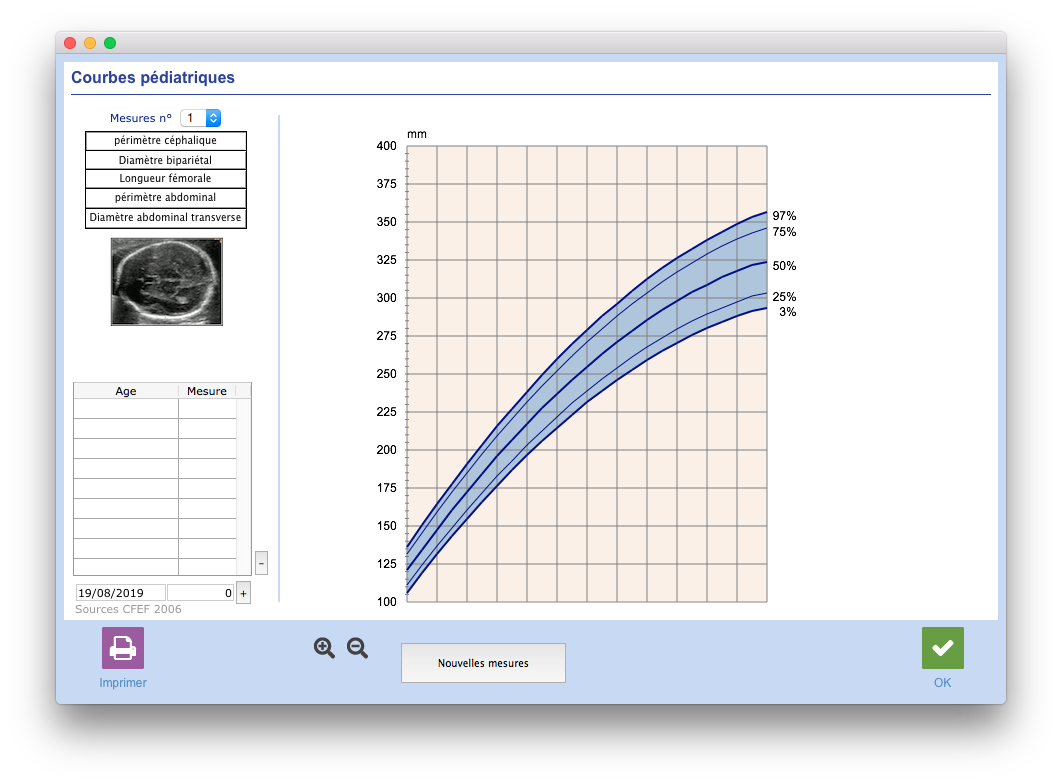This screenshot has height=784, width=1062.
Task: Click the 50% percentile curve label
Action: pyautogui.click(x=784, y=266)
